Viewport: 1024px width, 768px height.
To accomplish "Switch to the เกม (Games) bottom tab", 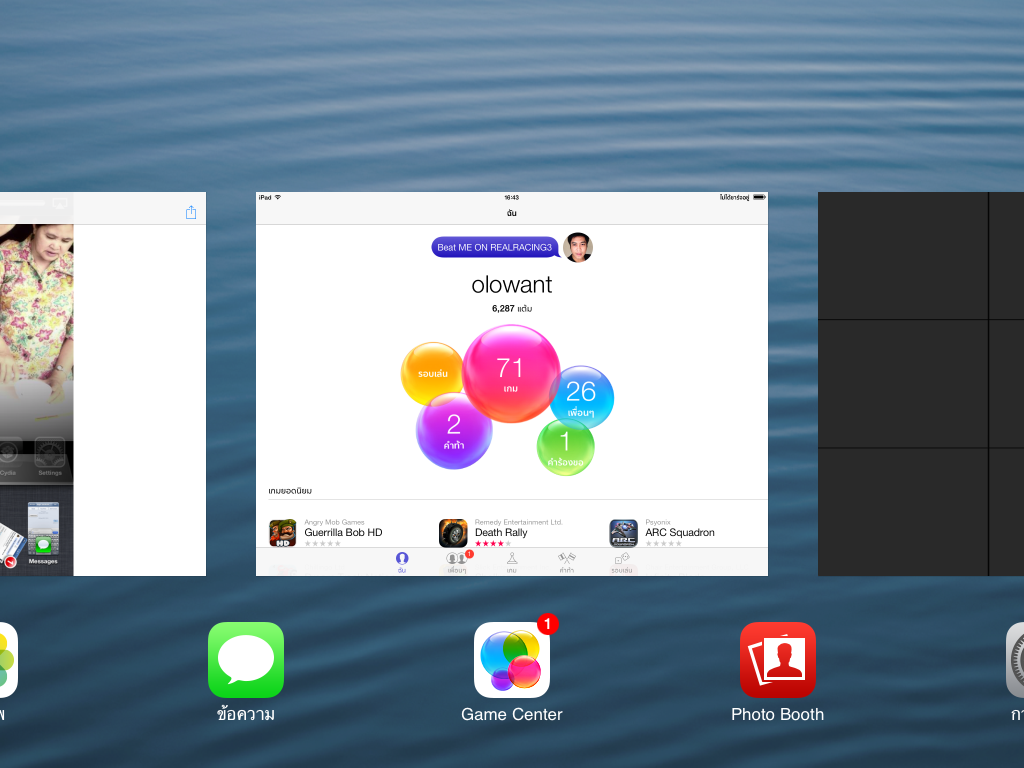I will [x=512, y=562].
